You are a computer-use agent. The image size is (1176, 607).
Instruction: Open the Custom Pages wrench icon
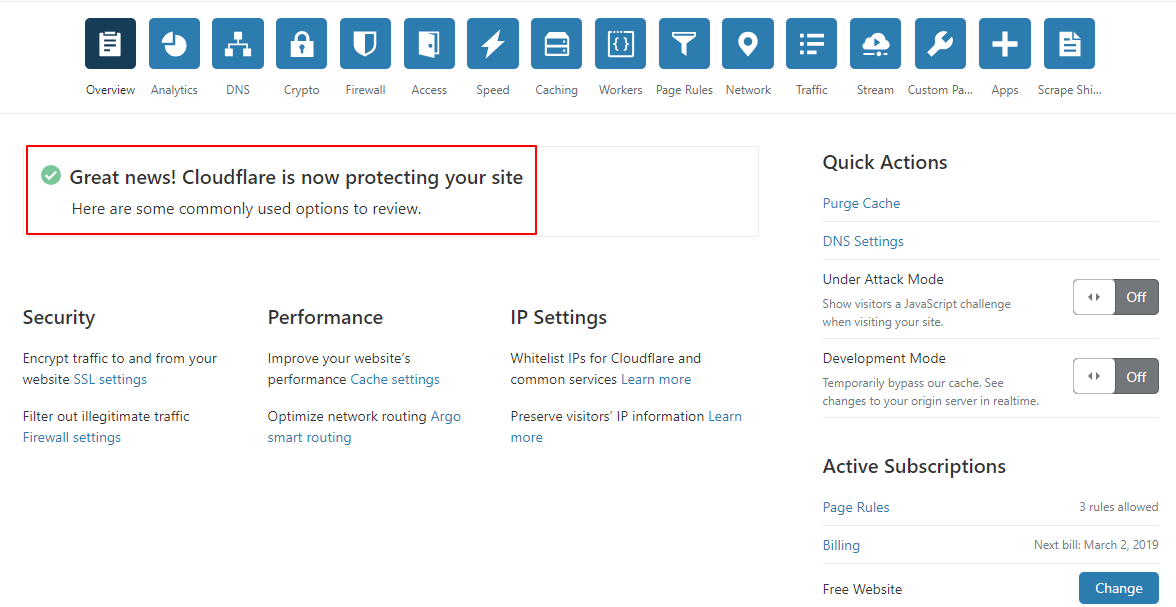coord(940,44)
